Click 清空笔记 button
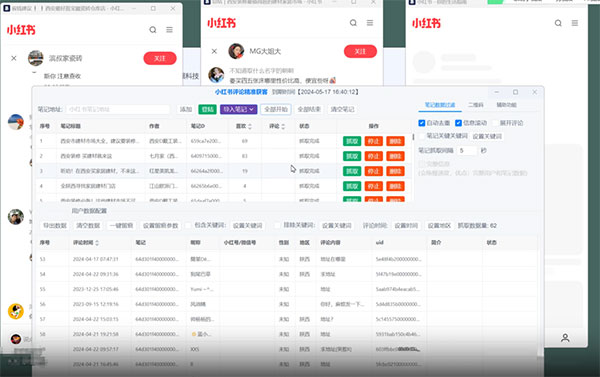Image resolution: width=600 pixels, height=377 pixels. [x=342, y=109]
